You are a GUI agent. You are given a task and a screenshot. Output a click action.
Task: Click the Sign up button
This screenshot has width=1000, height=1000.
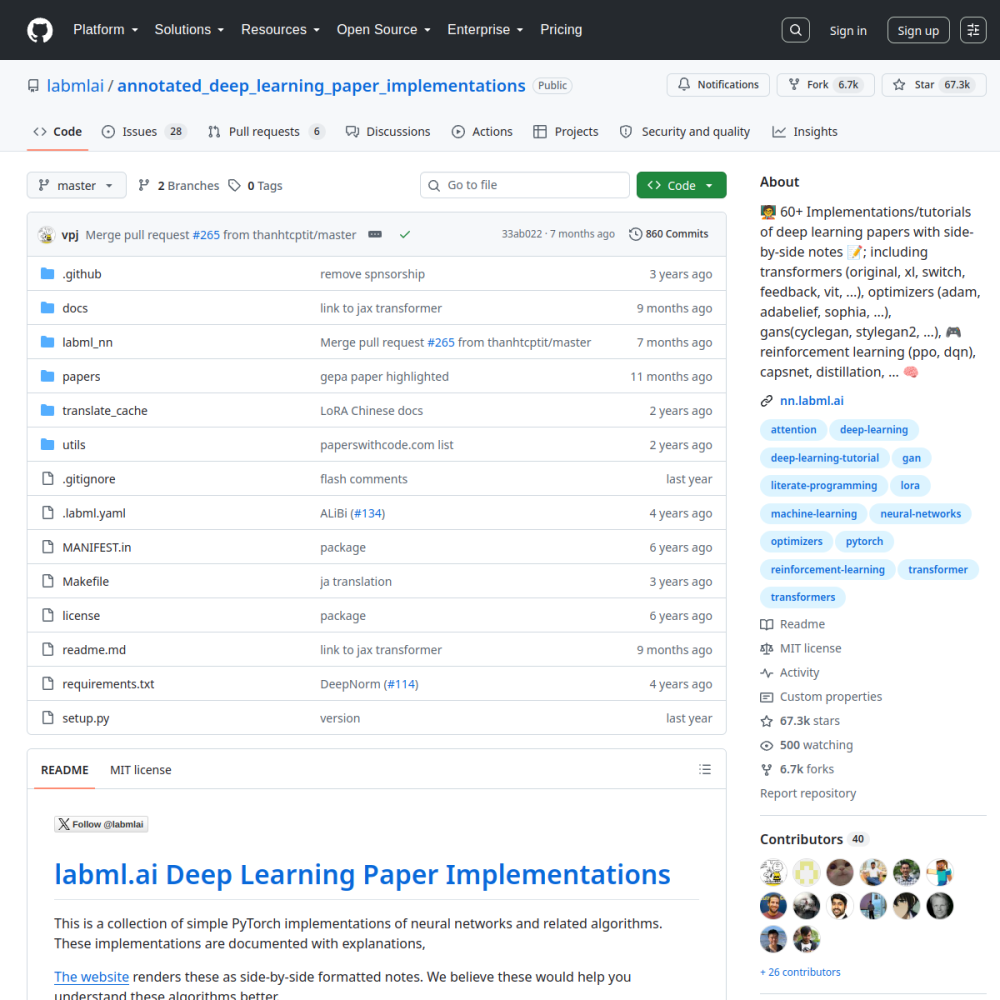(x=918, y=31)
